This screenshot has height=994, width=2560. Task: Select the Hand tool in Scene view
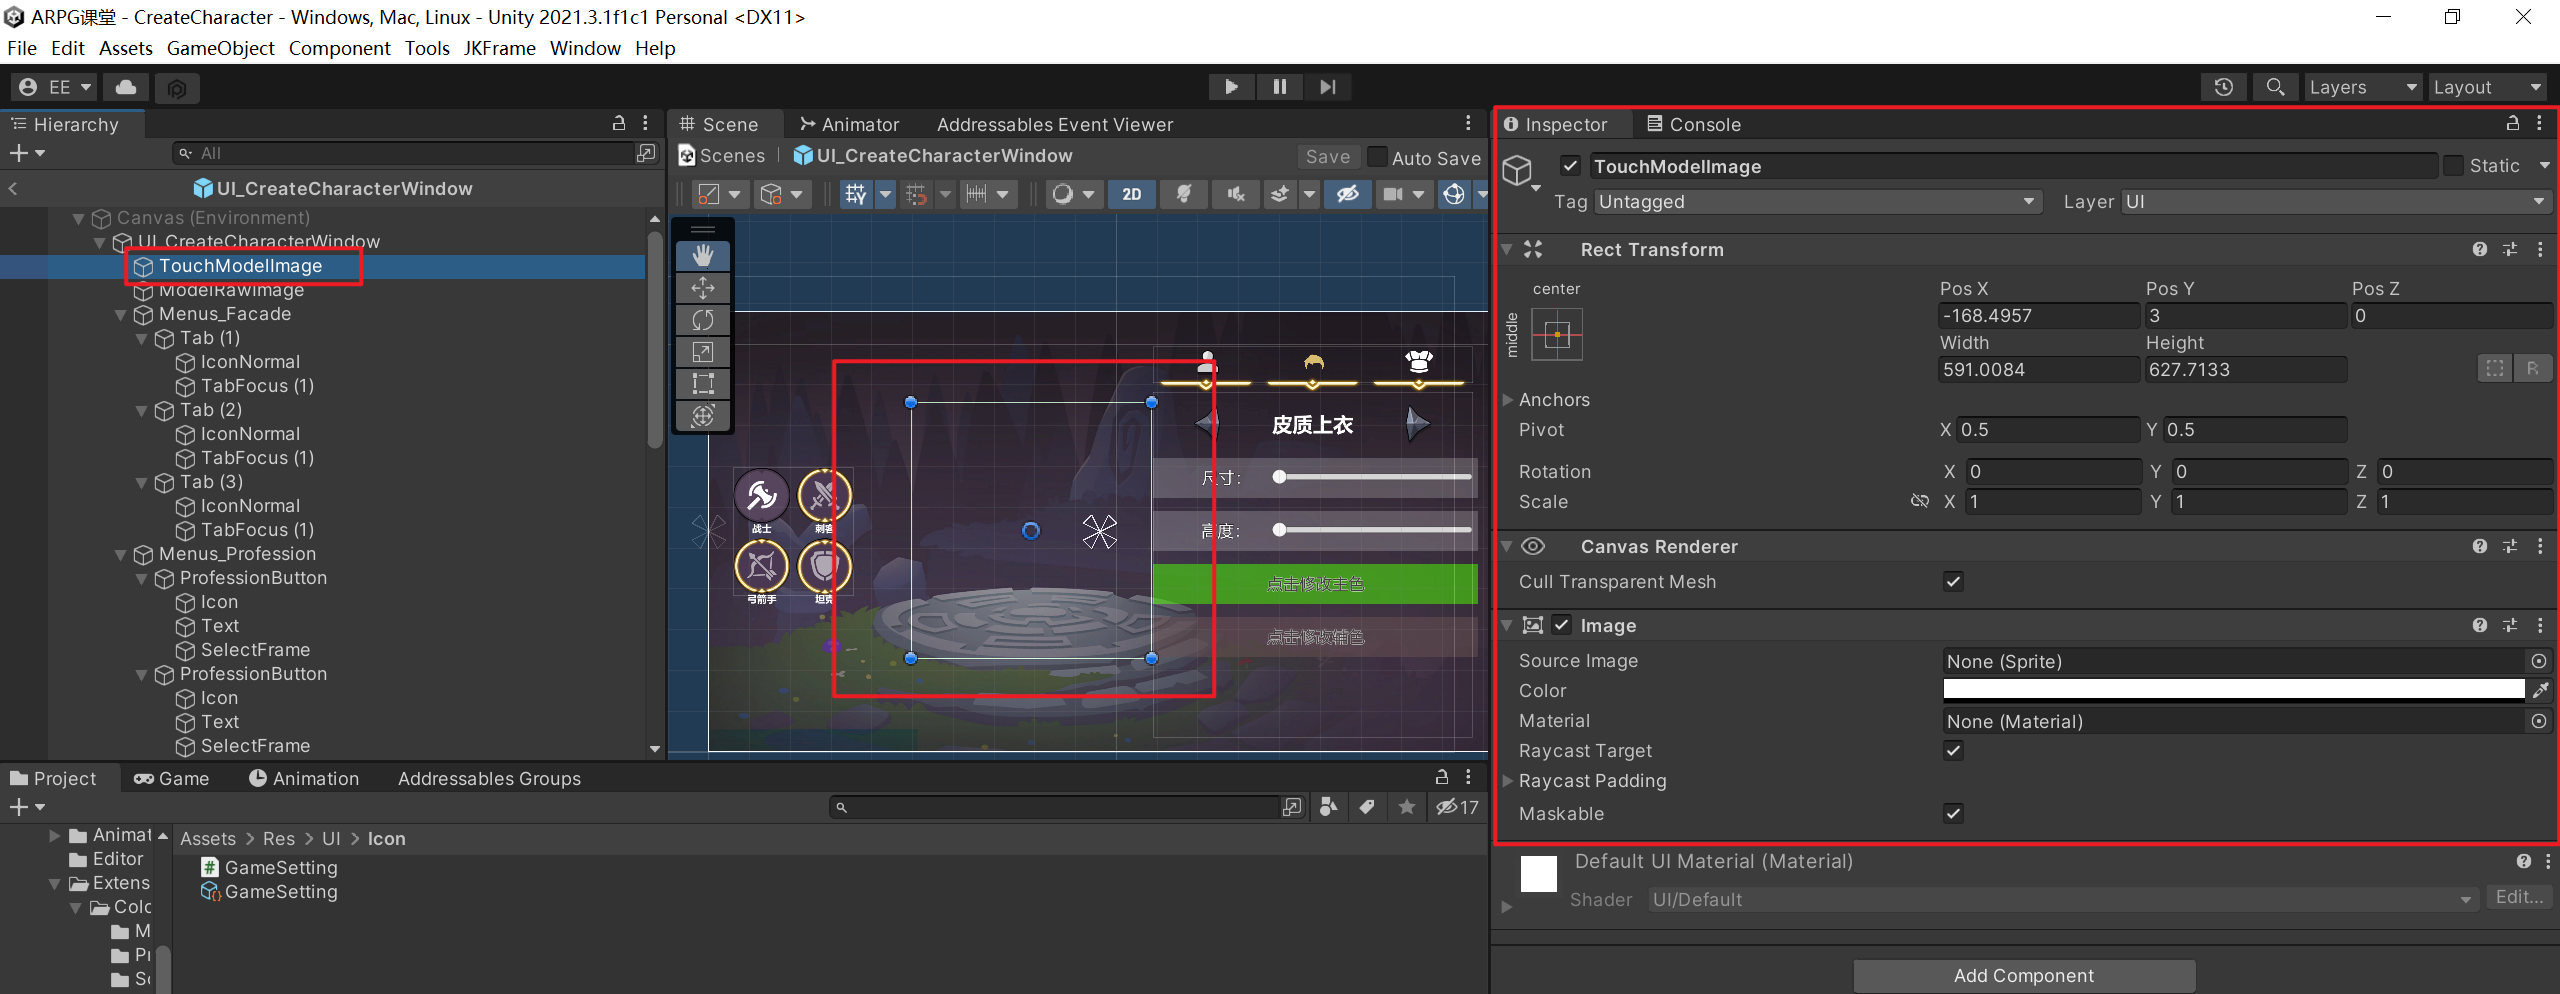[703, 255]
